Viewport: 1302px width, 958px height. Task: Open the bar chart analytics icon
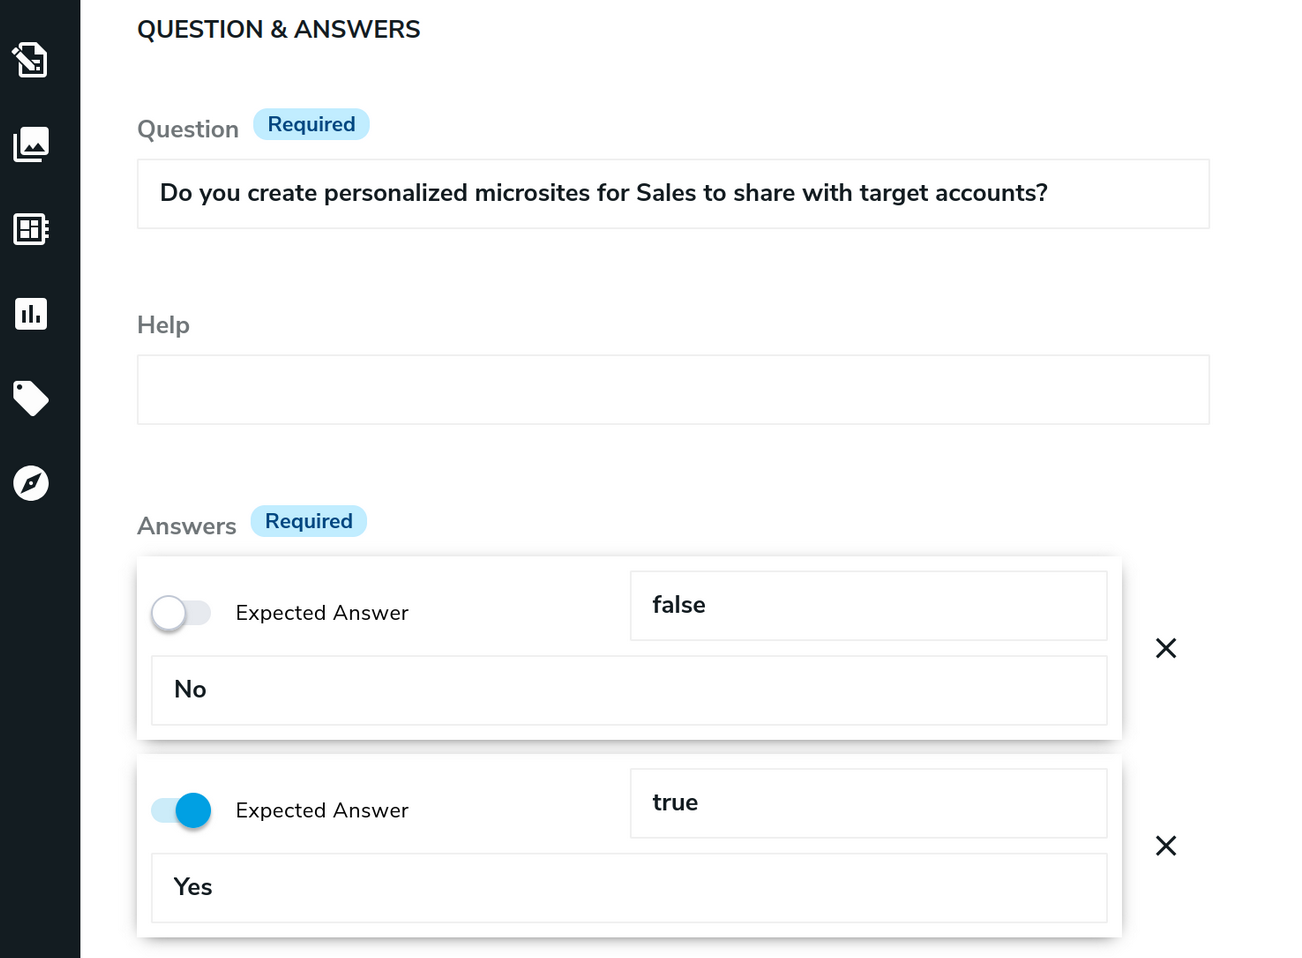[31, 314]
